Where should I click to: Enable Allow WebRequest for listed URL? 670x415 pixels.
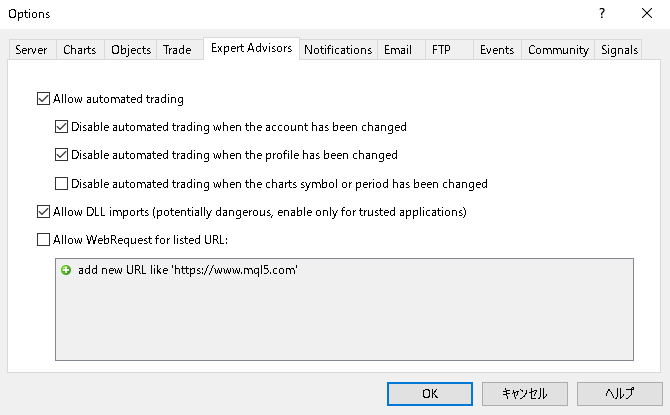[43, 239]
